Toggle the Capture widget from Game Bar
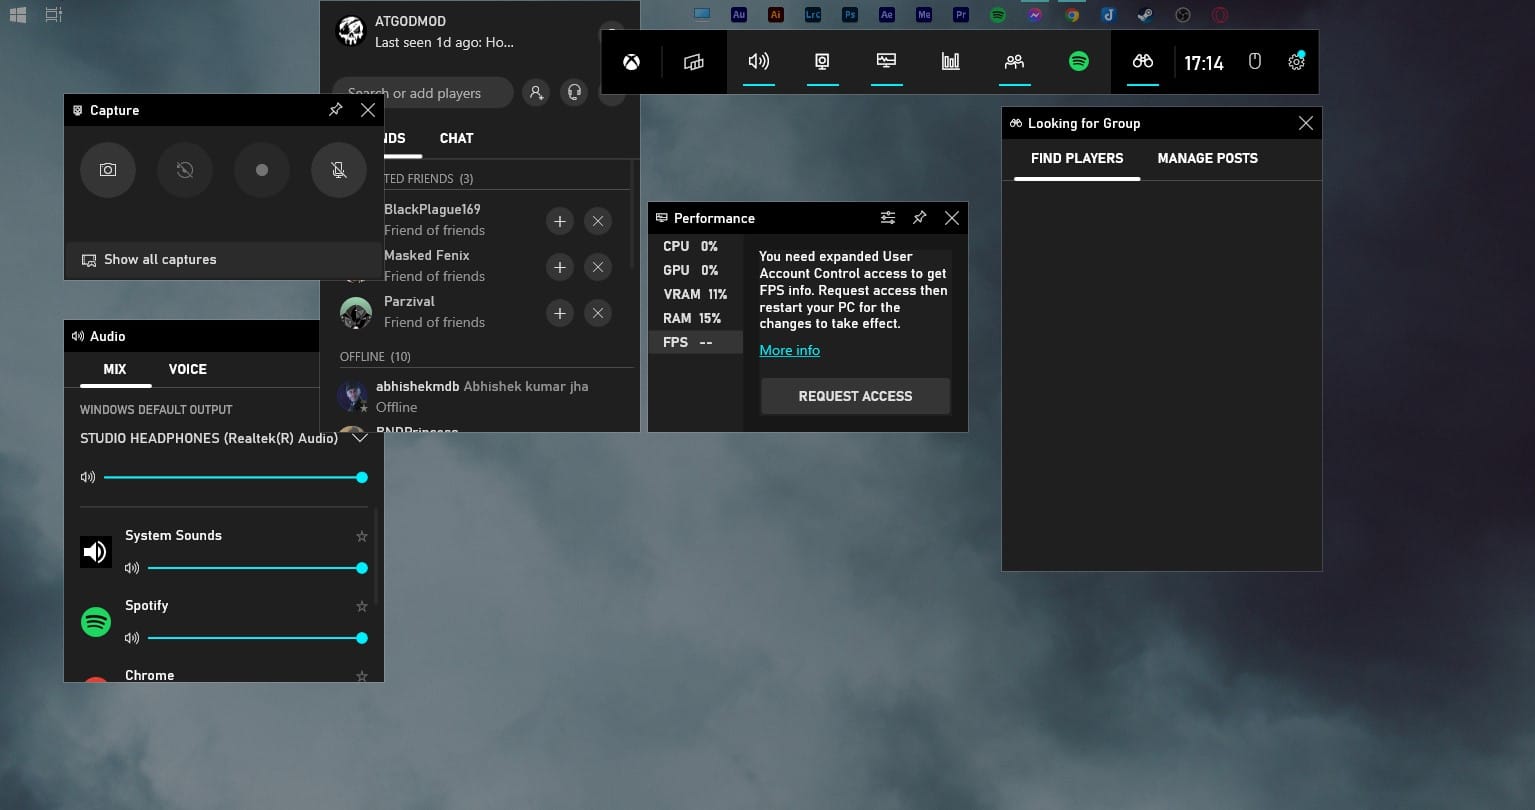 click(x=822, y=62)
